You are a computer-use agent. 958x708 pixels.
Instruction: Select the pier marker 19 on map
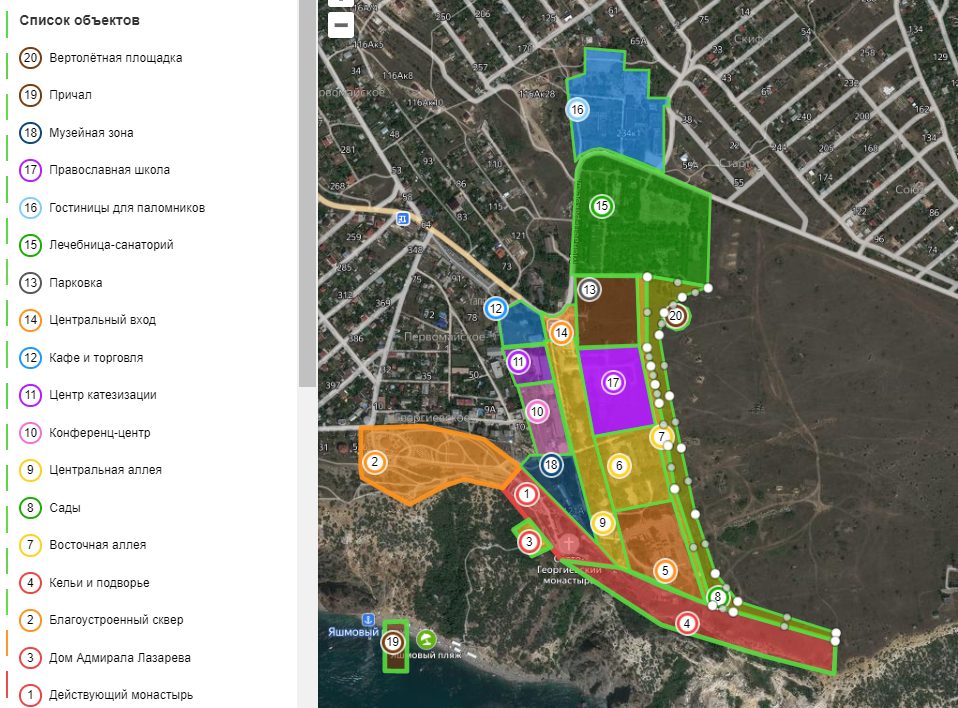(393, 642)
